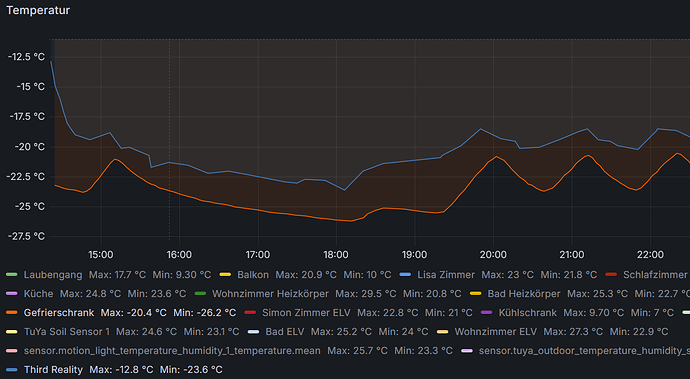Click Wohnzimmer ELV "Max: 27.3 °C" value

coord(573,331)
